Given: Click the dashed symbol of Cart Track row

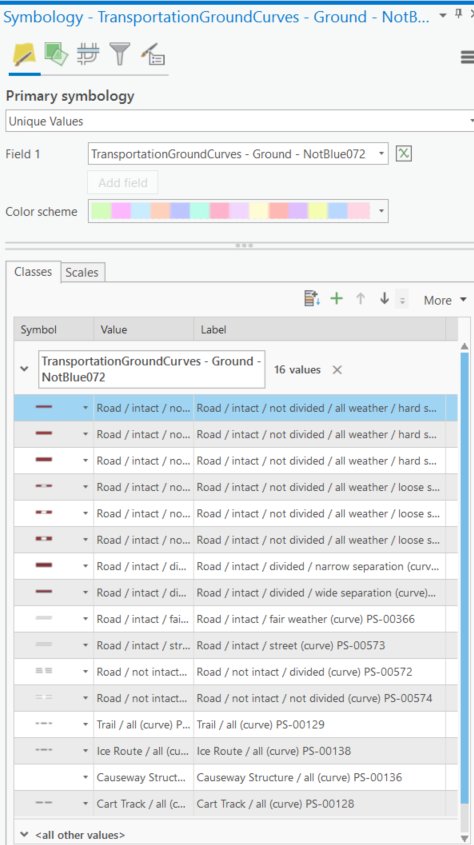Looking at the screenshot, I should click(x=44, y=804).
